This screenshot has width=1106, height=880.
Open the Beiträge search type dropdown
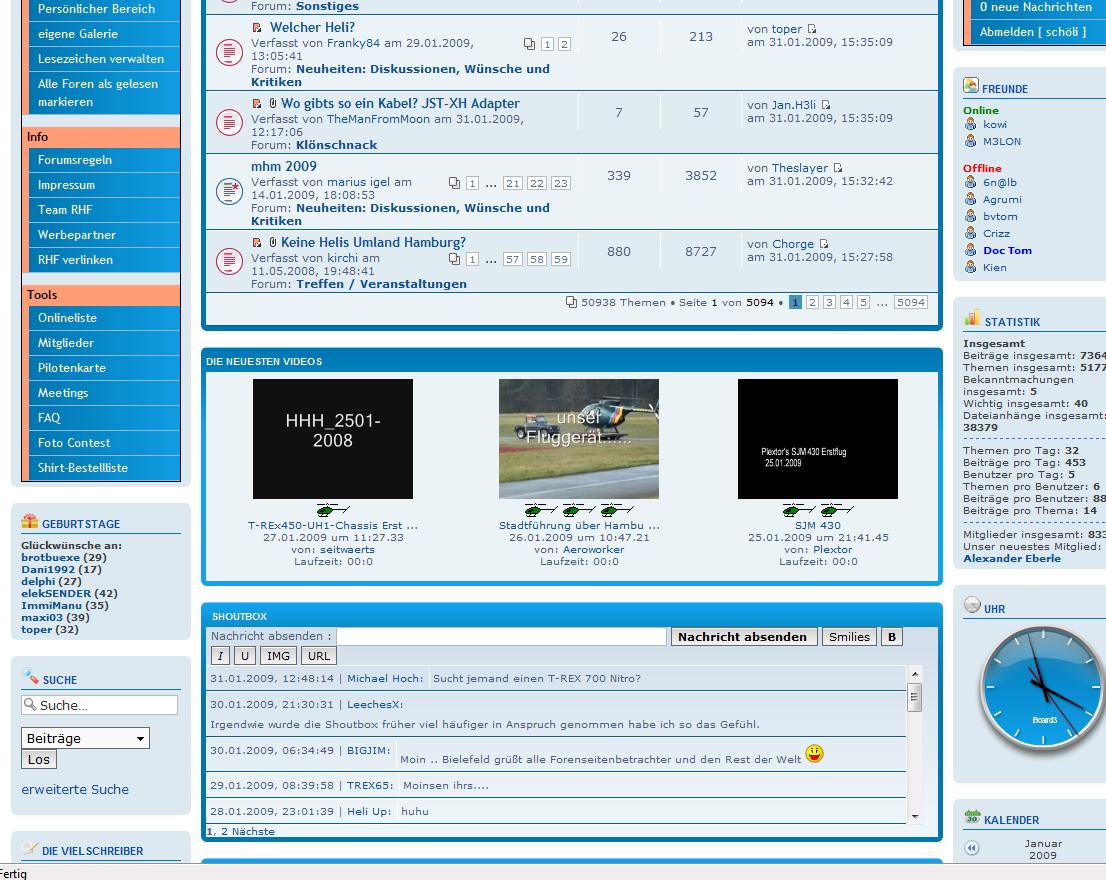pyautogui.click(x=85, y=738)
